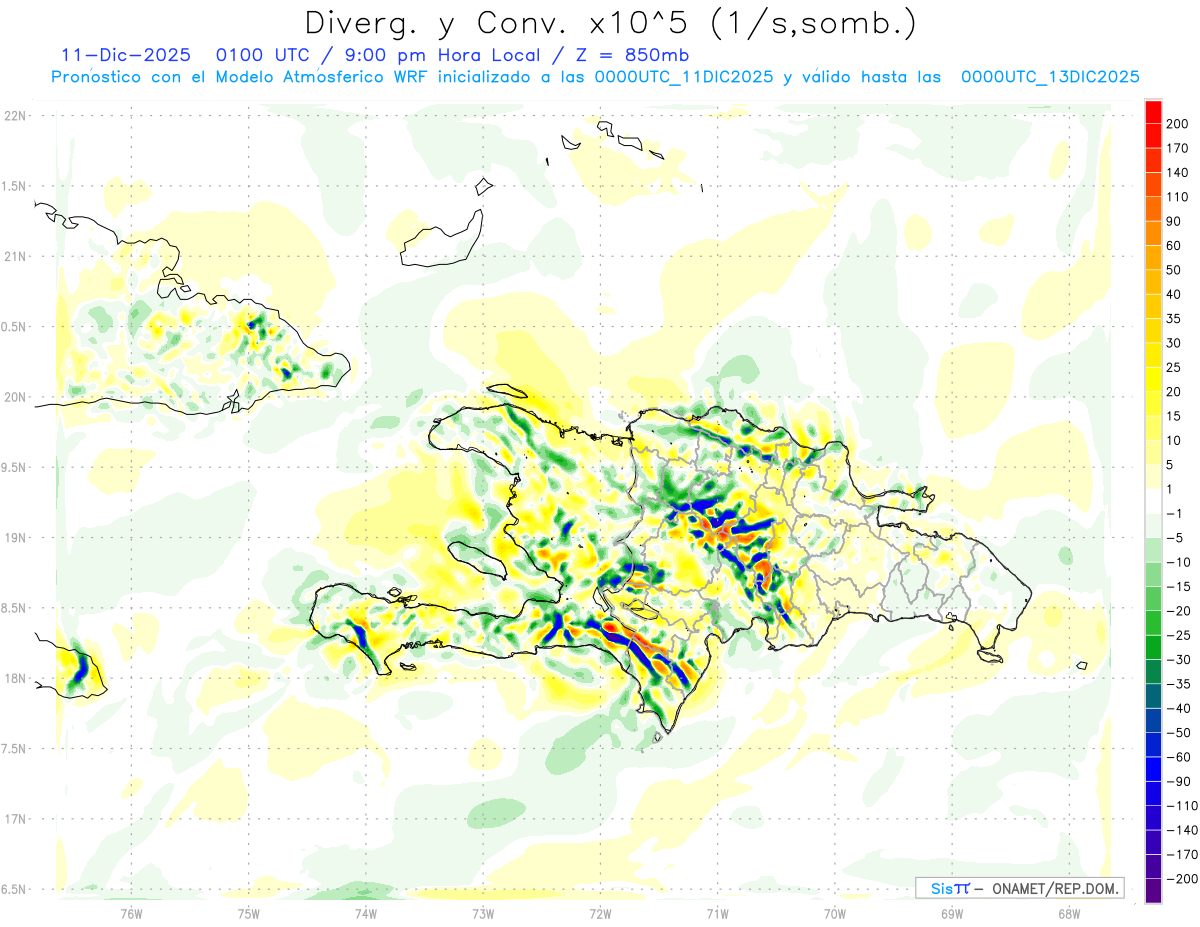Click the bottom dark purple swatch of the color scale
The image size is (1200, 927).
pyautogui.click(x=1153, y=891)
